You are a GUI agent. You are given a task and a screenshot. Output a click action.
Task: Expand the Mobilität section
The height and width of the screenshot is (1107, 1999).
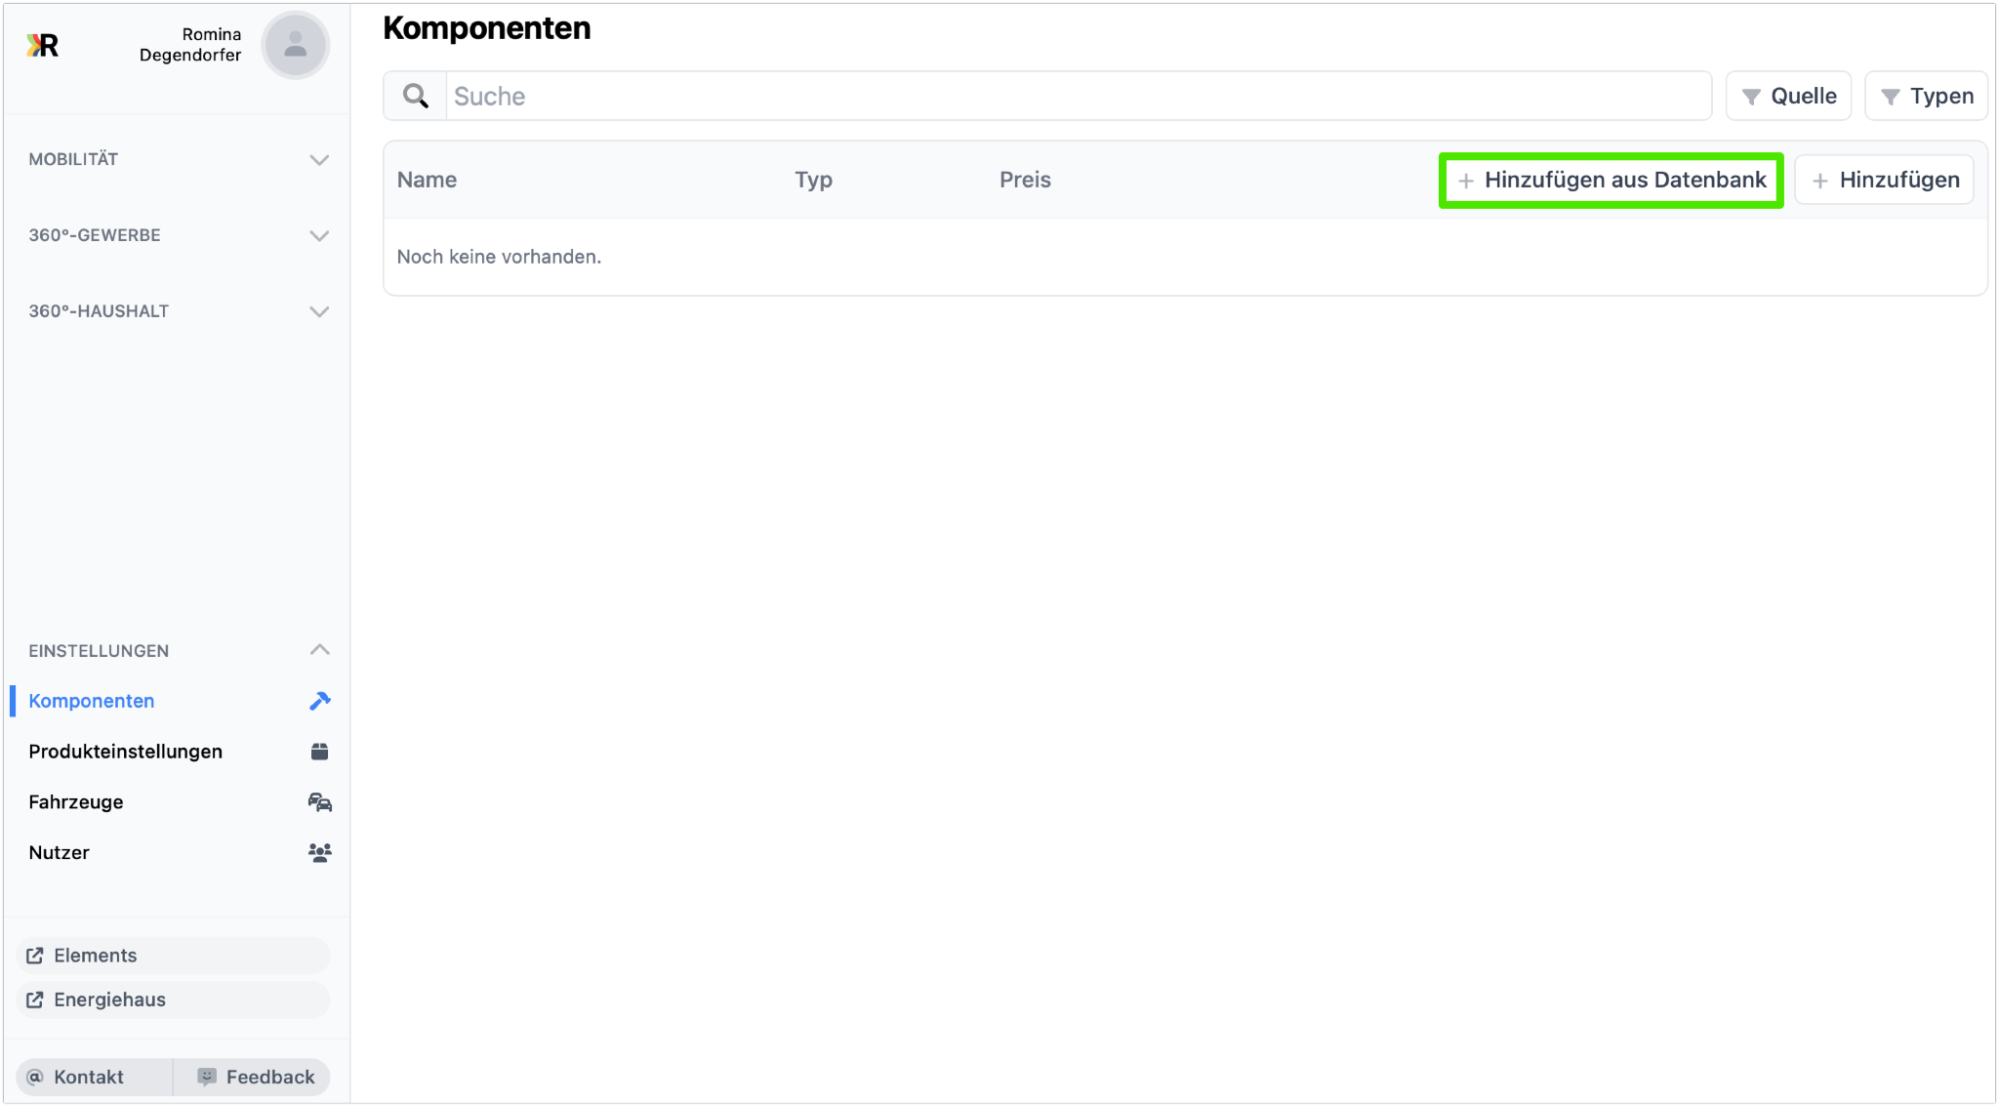319,160
